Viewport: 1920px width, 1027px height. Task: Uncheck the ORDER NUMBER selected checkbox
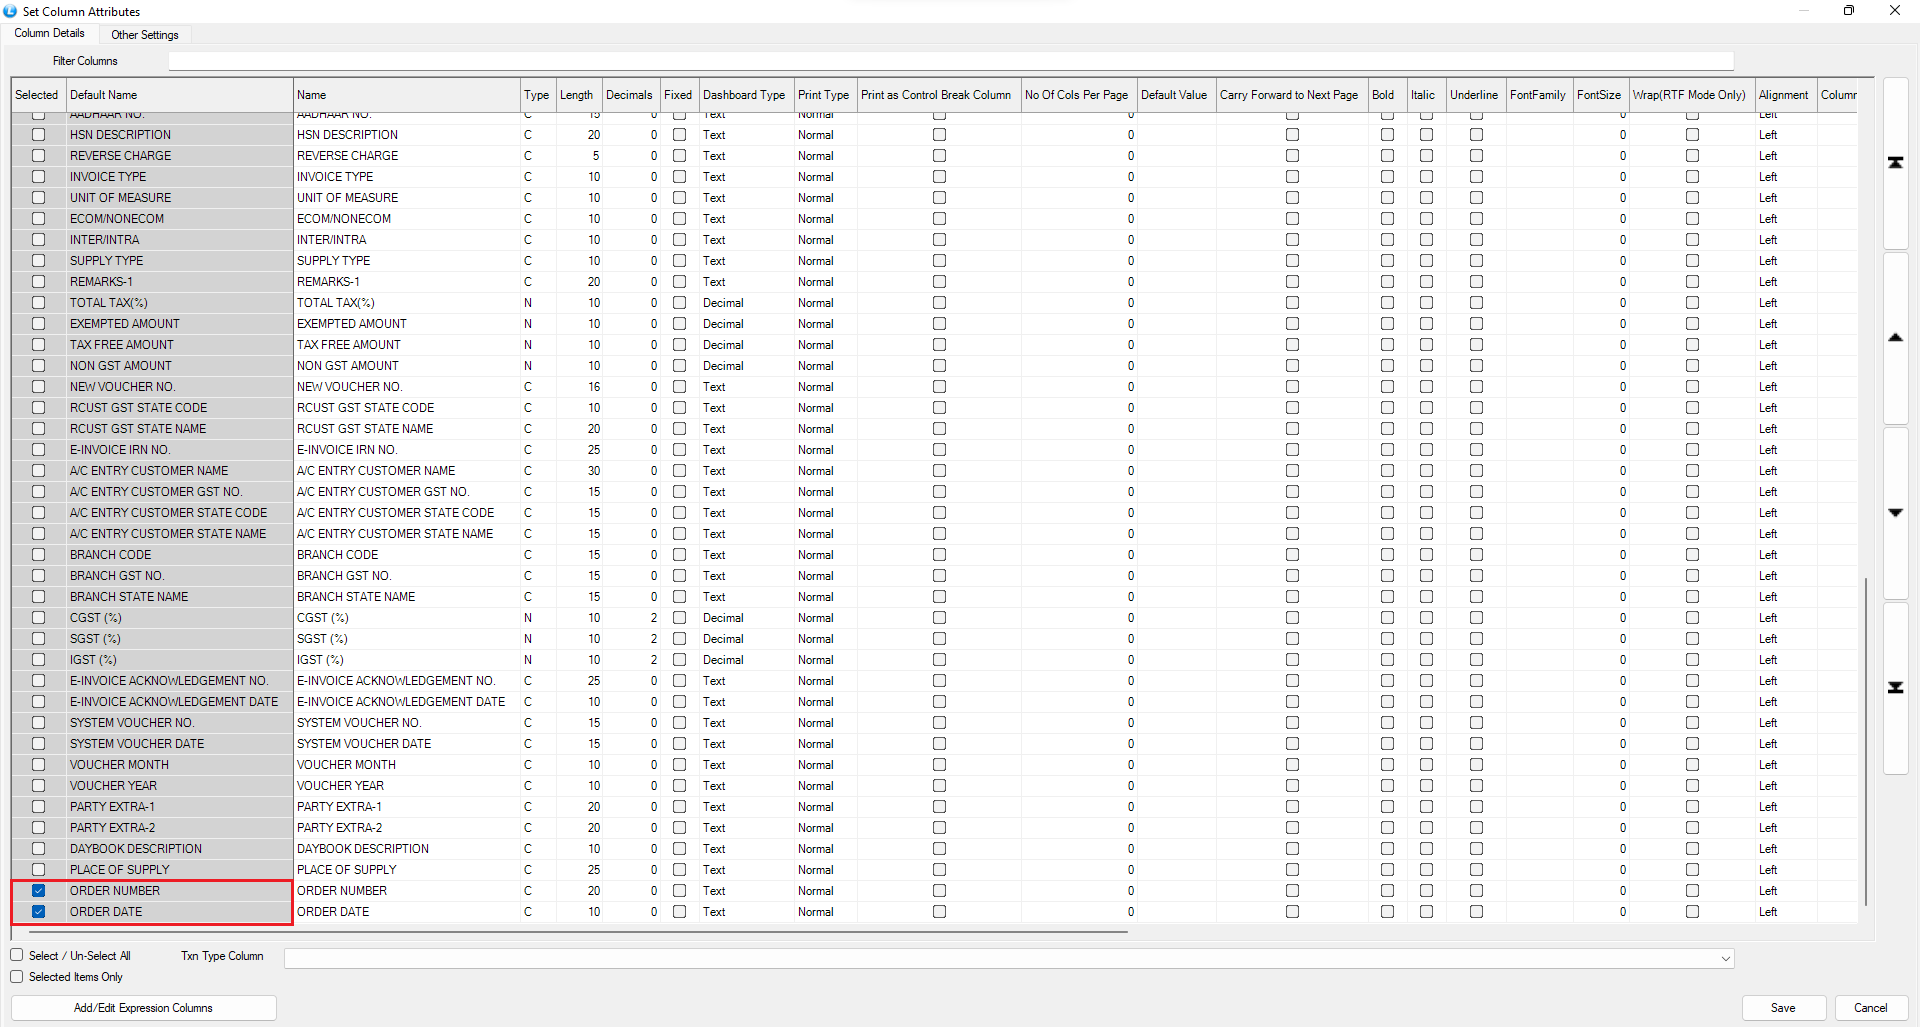click(x=39, y=891)
